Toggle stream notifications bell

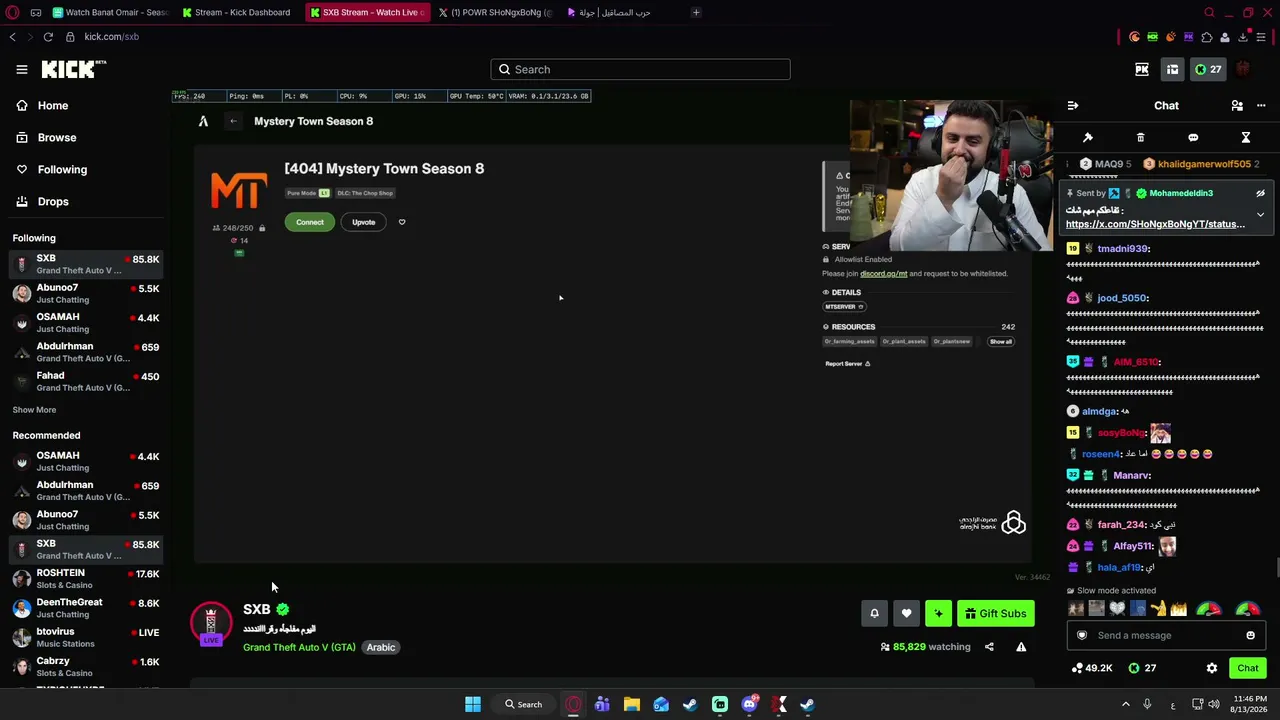(874, 613)
